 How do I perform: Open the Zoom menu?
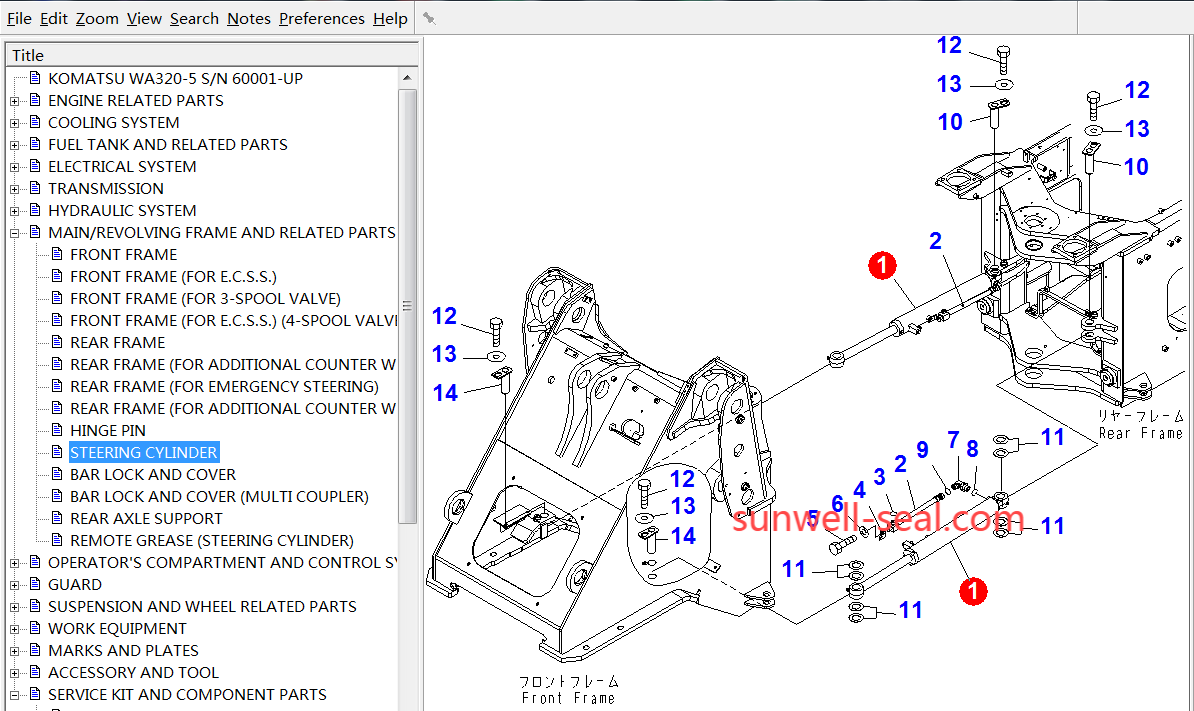pyautogui.click(x=97, y=18)
